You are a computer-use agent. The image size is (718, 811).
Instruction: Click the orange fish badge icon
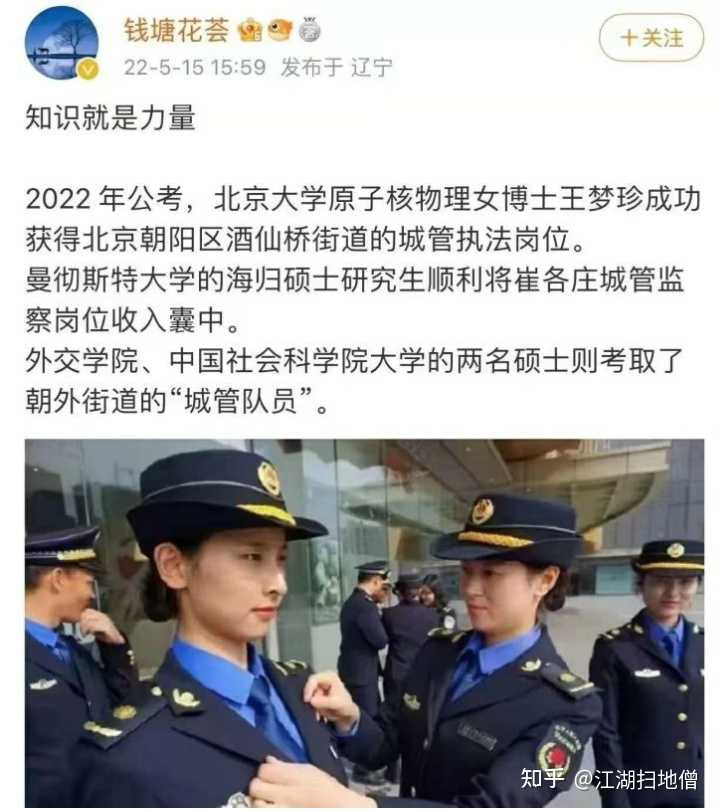(279, 29)
